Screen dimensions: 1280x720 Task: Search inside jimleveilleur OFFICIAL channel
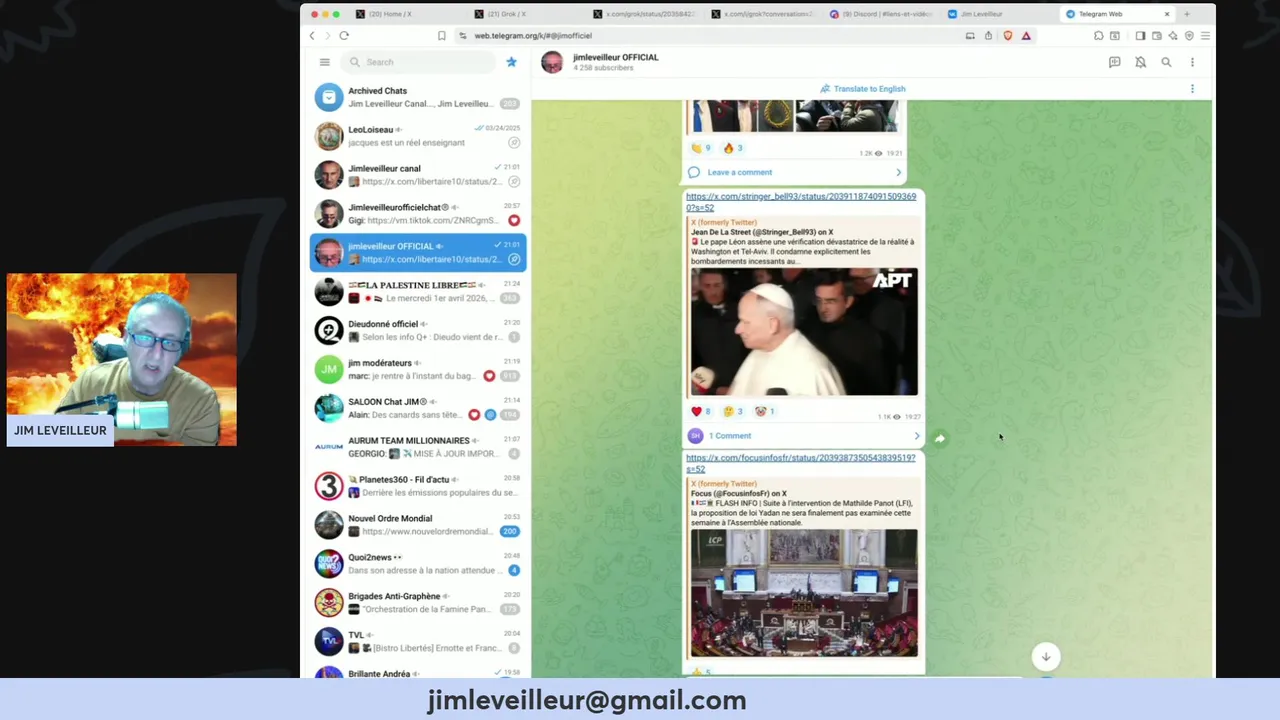1166,62
